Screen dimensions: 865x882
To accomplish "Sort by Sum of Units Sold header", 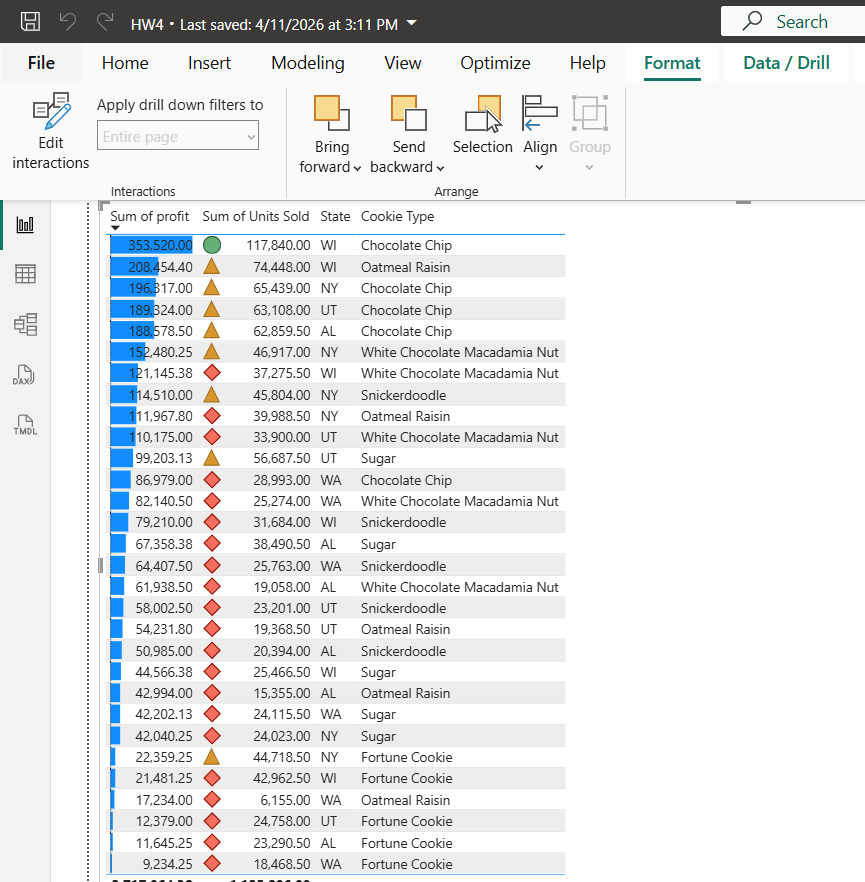I will click(x=256, y=217).
